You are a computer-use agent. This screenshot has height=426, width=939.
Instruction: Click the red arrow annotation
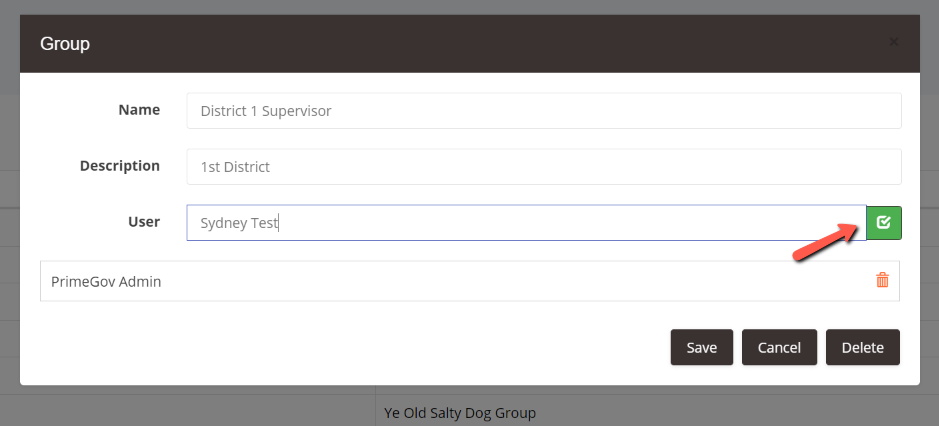coord(825,242)
